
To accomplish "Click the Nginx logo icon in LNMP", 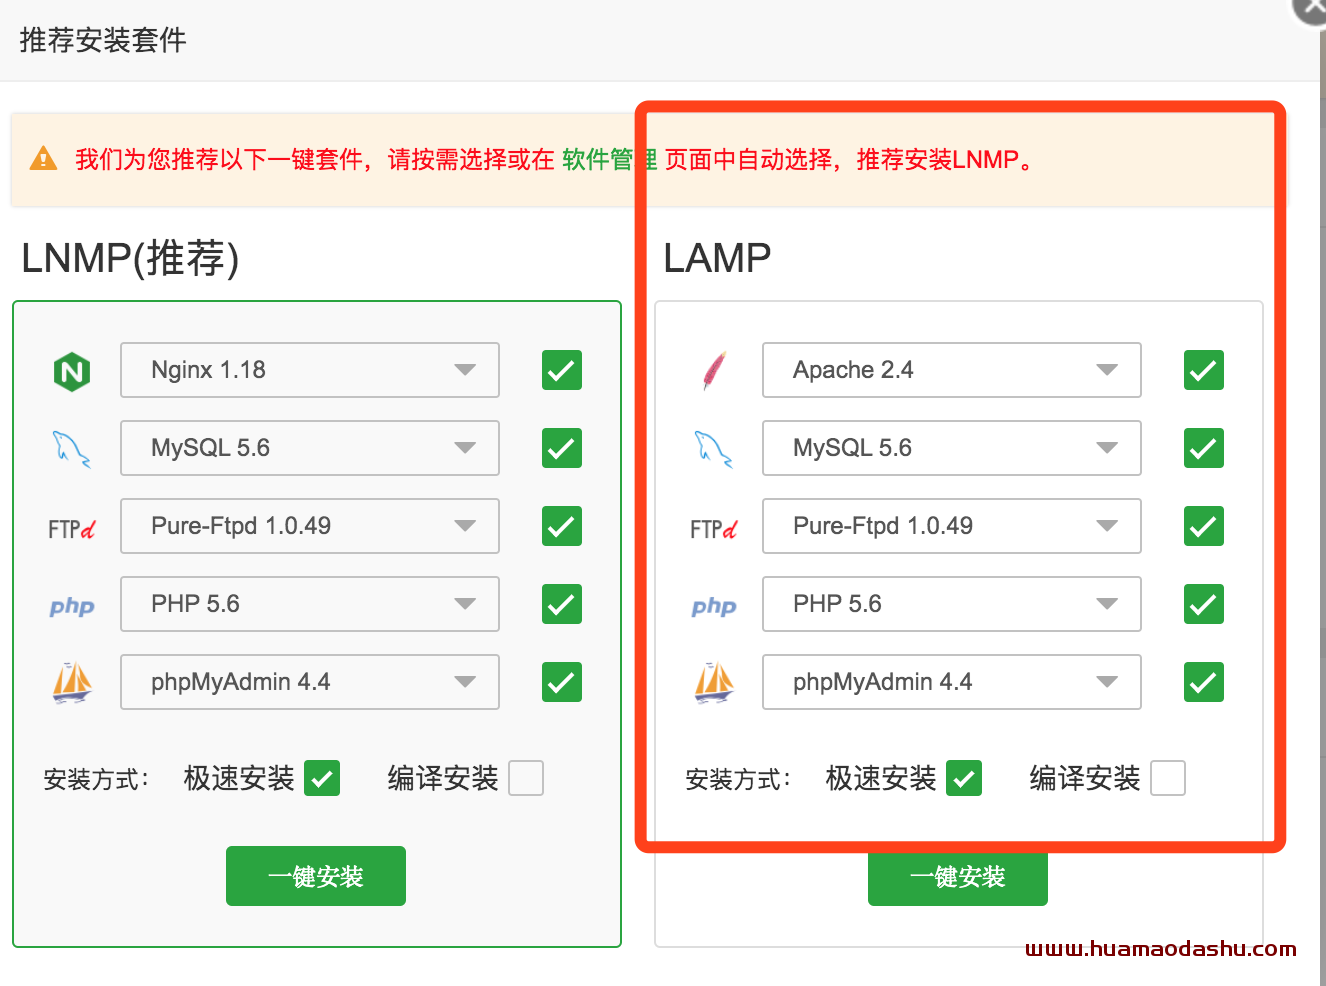I will (x=72, y=372).
